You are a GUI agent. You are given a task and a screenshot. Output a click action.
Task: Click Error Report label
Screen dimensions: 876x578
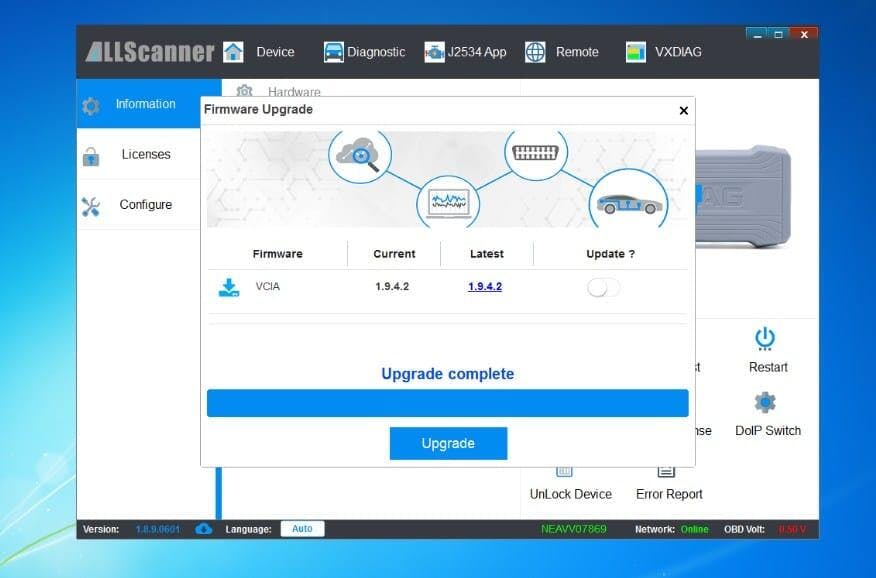point(669,494)
